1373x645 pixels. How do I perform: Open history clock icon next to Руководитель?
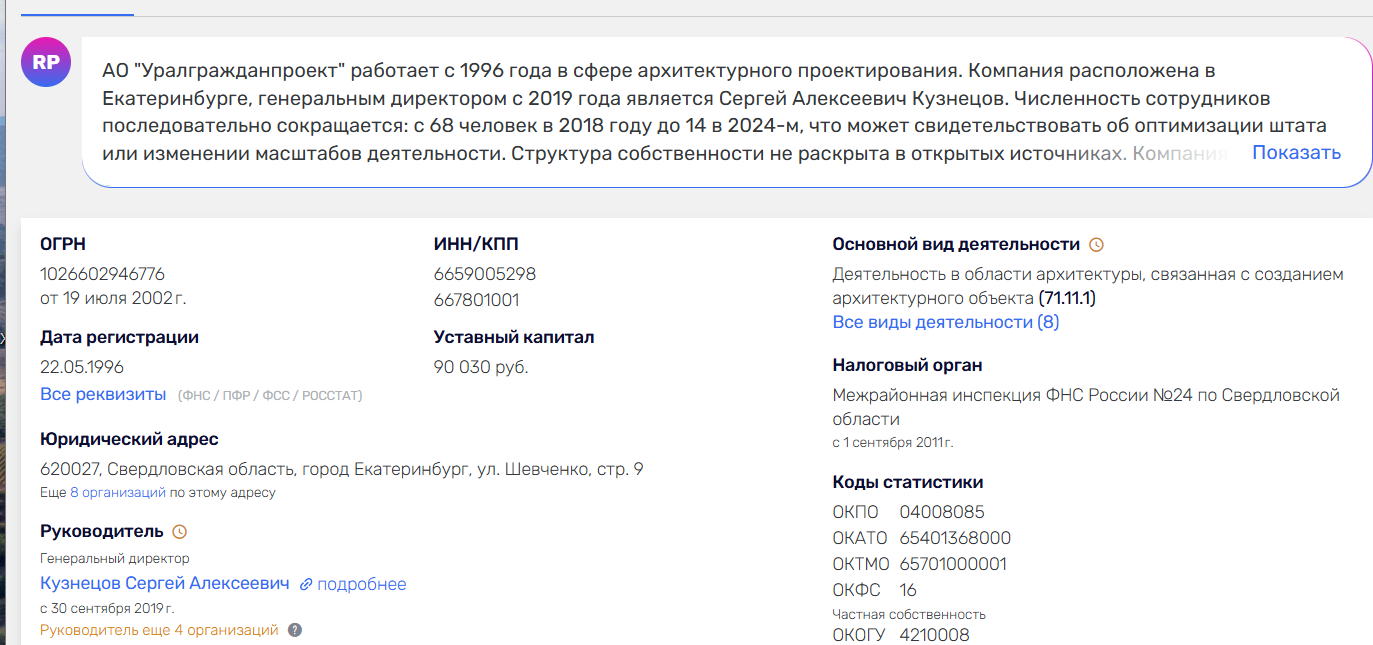point(180,532)
